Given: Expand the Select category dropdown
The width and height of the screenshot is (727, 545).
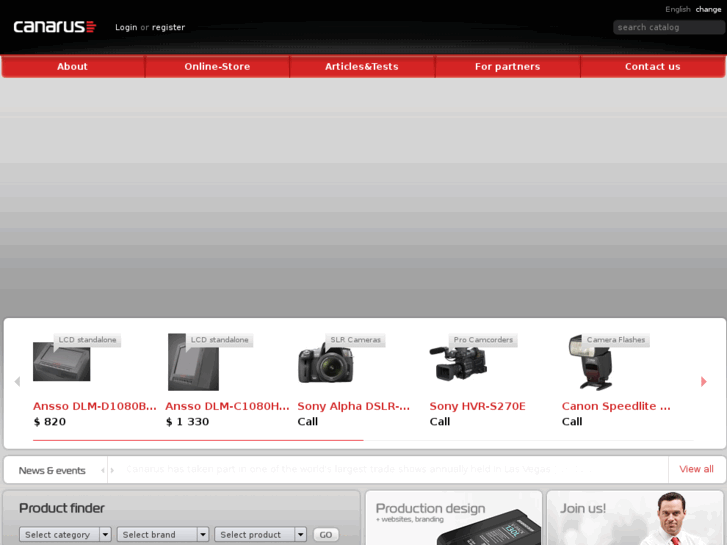Looking at the screenshot, I should click(x=65, y=534).
